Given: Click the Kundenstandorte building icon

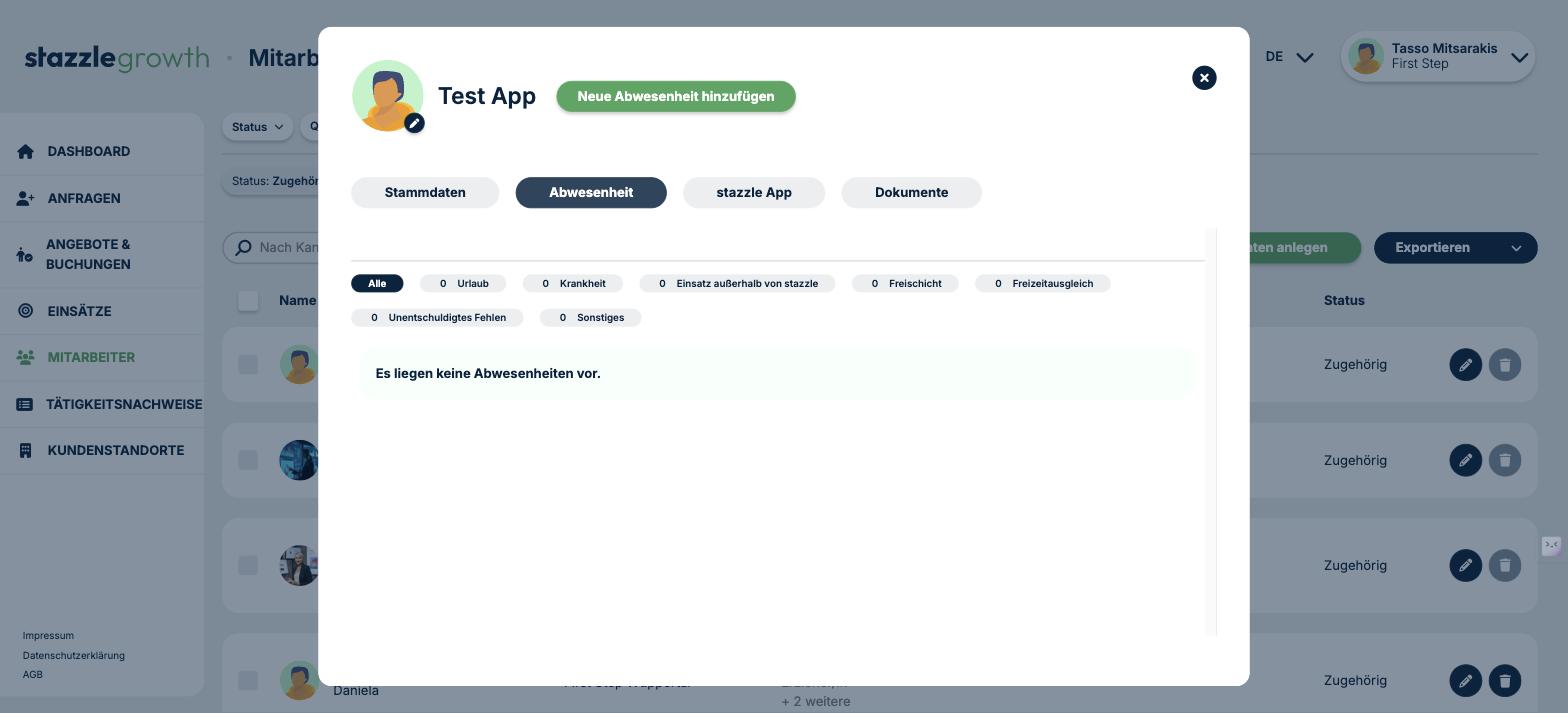Looking at the screenshot, I should [x=25, y=450].
